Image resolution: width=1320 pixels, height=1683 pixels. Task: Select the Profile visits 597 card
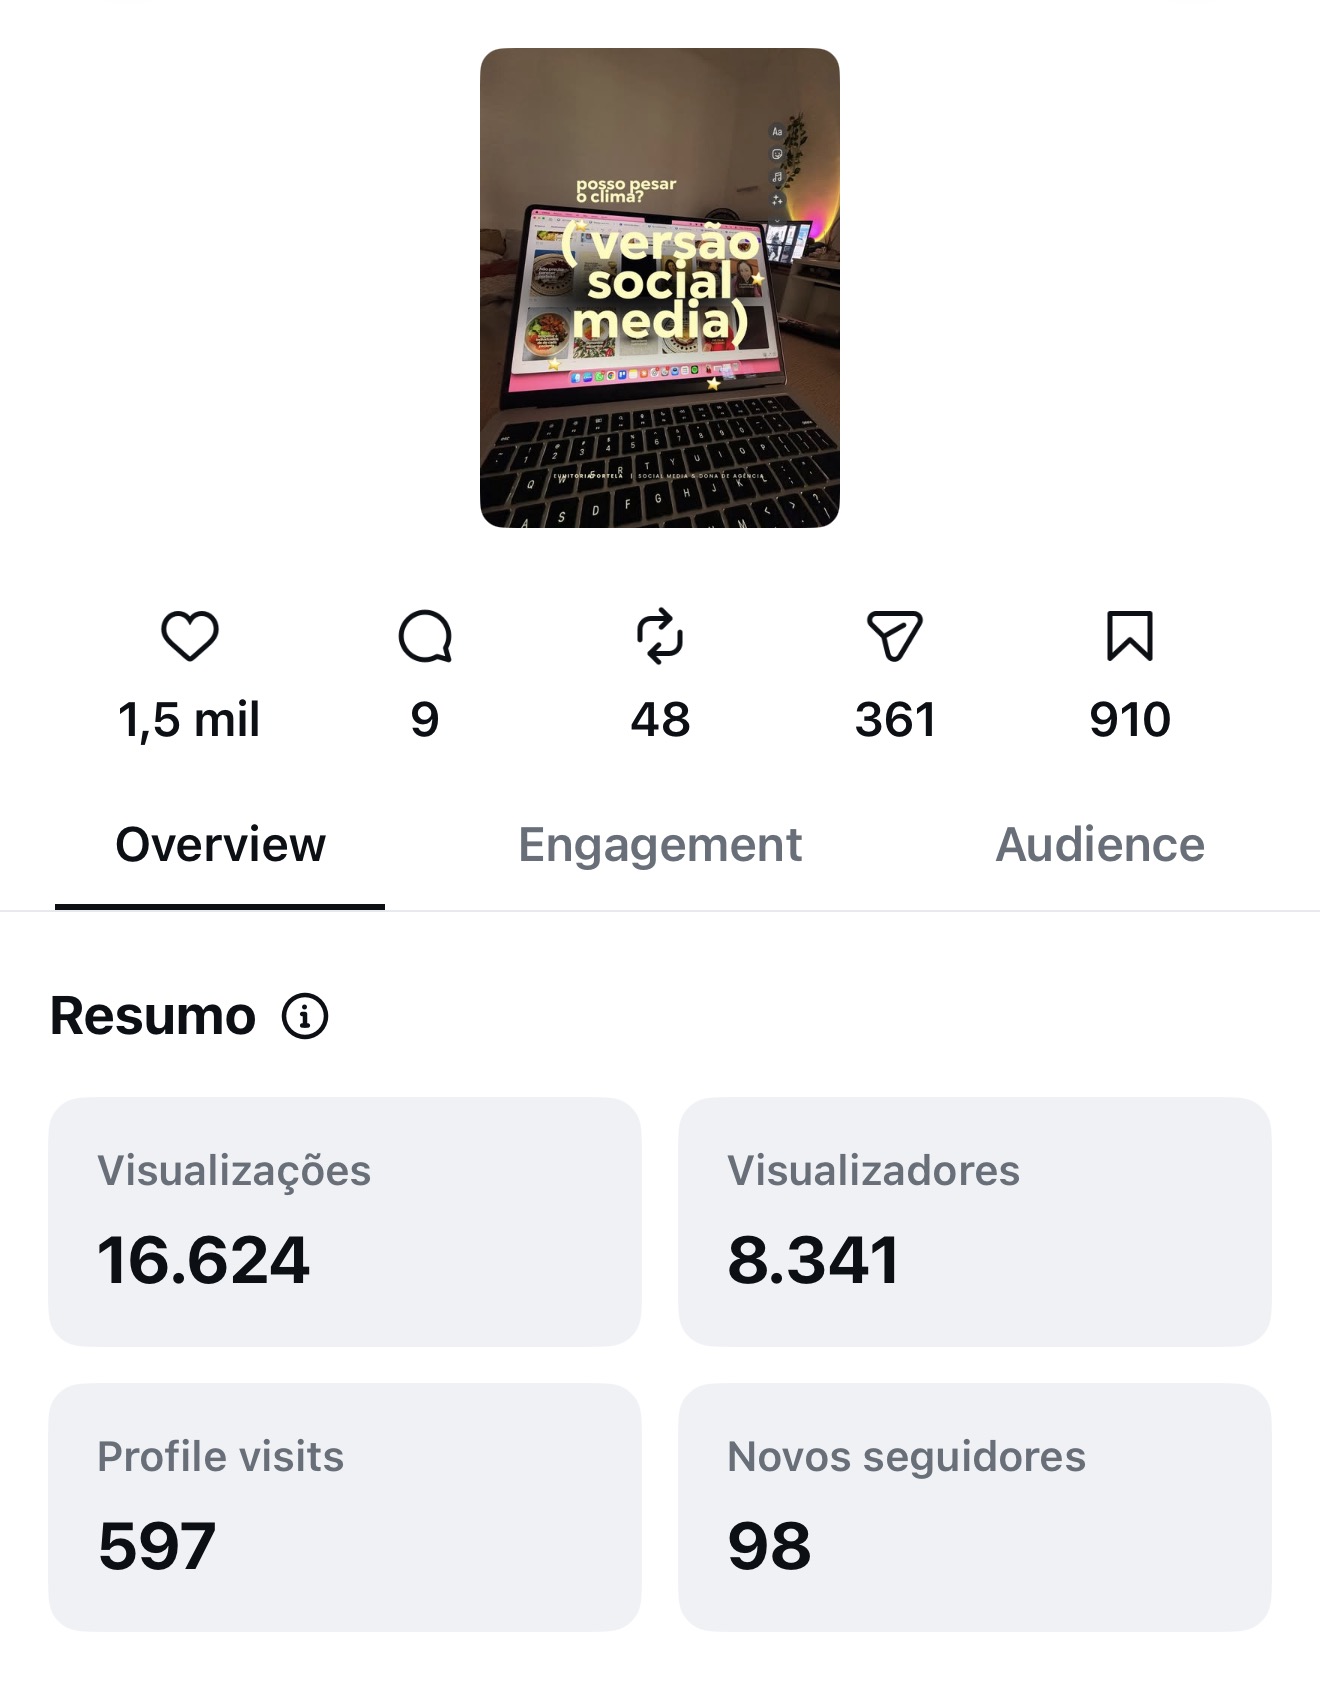click(345, 1508)
